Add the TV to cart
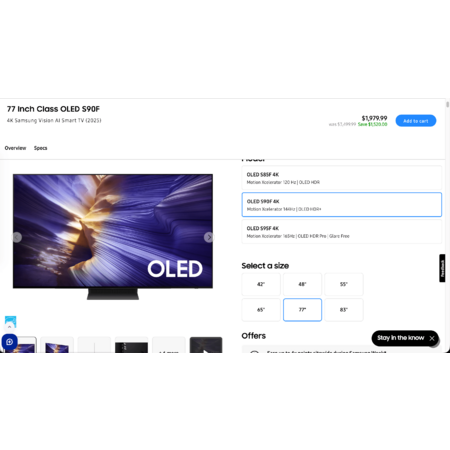Viewport: 450px width, 450px height. point(416,121)
